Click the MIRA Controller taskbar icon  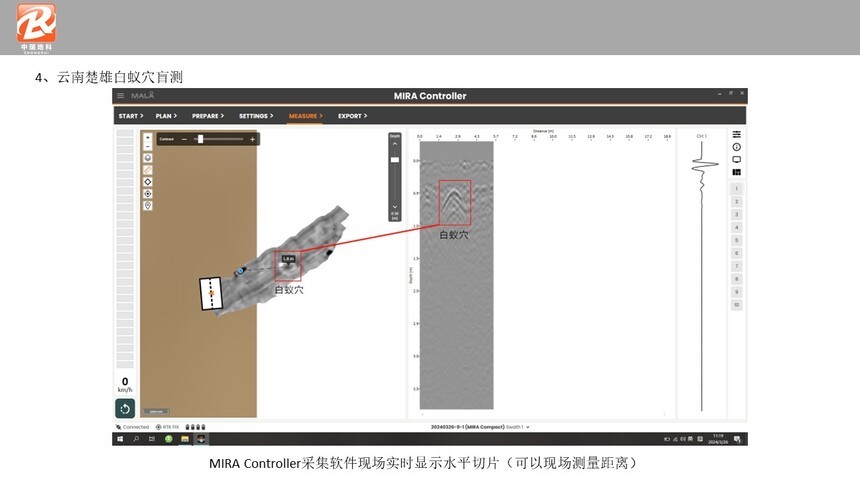tap(201, 439)
